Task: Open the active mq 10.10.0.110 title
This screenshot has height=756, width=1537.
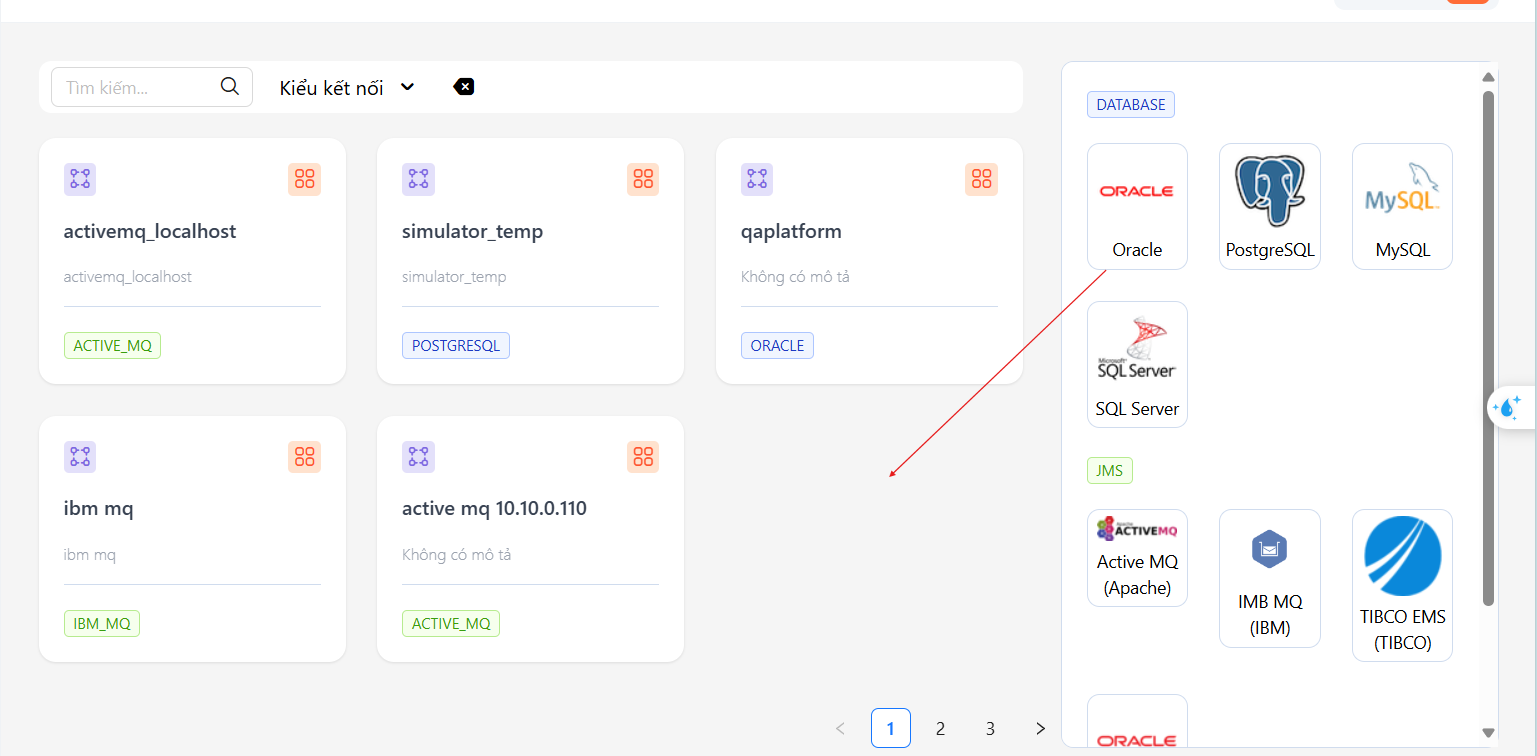Action: click(494, 508)
